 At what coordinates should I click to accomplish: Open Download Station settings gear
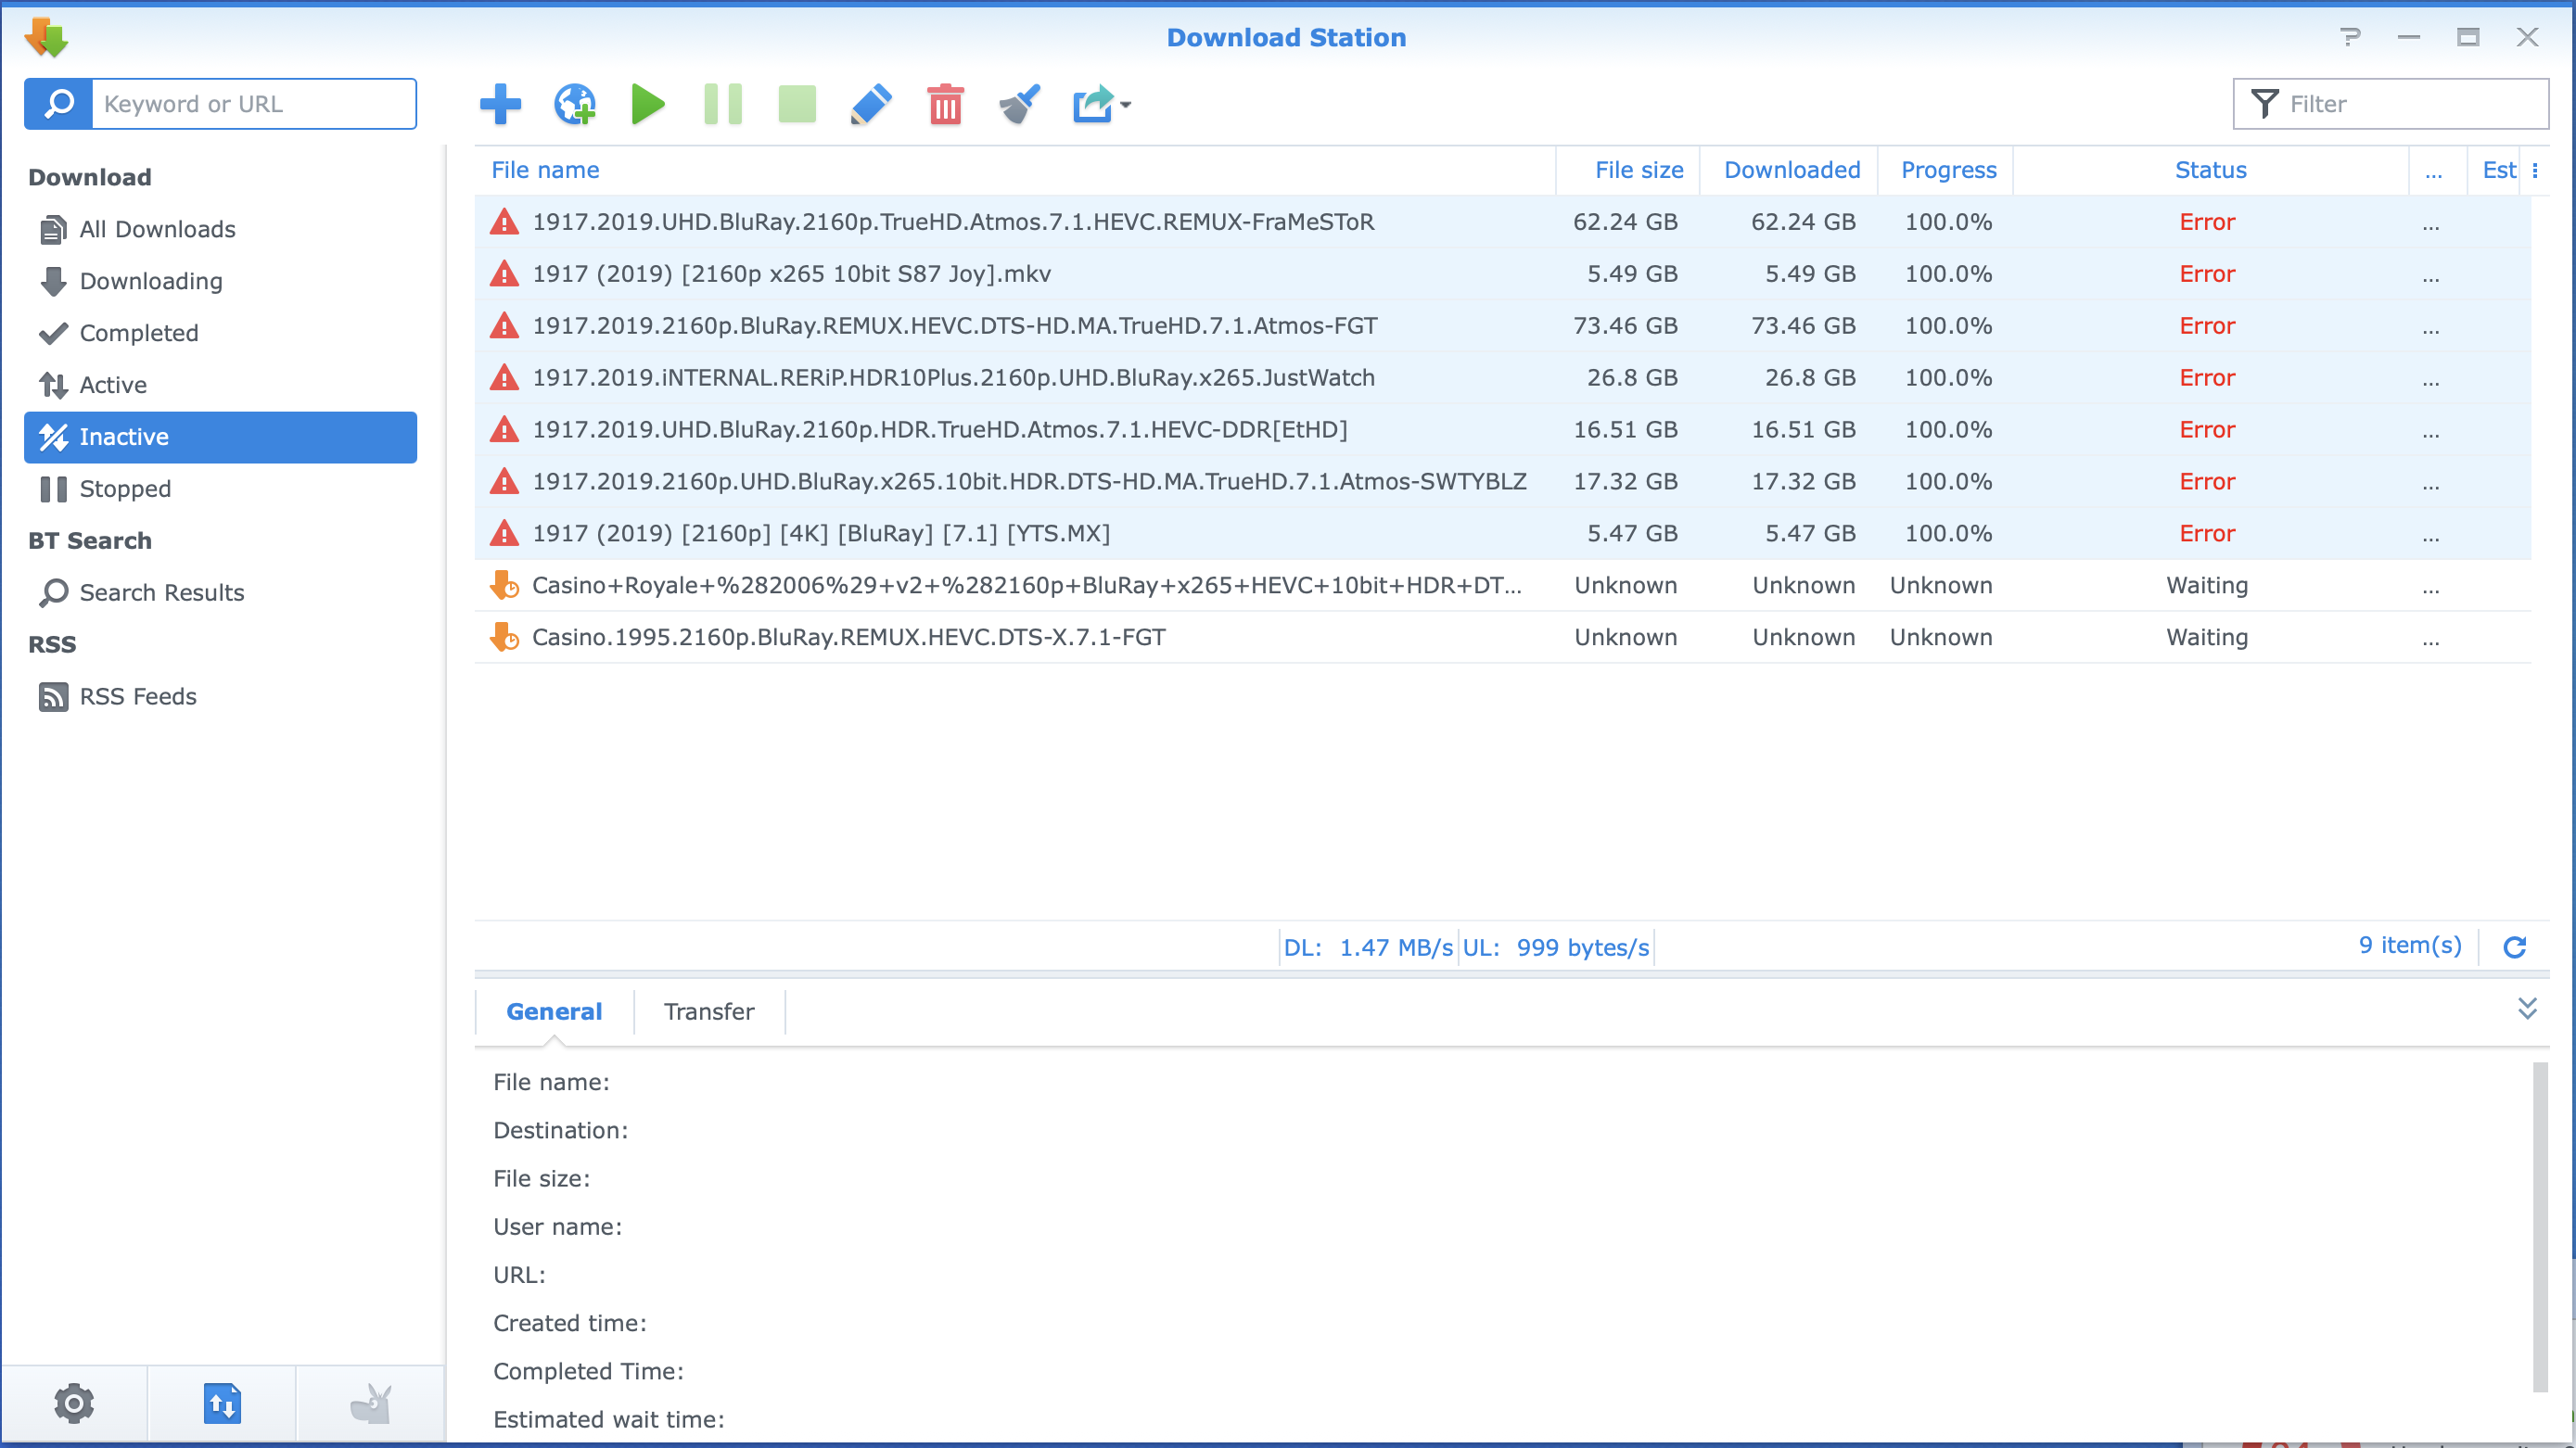(x=74, y=1403)
